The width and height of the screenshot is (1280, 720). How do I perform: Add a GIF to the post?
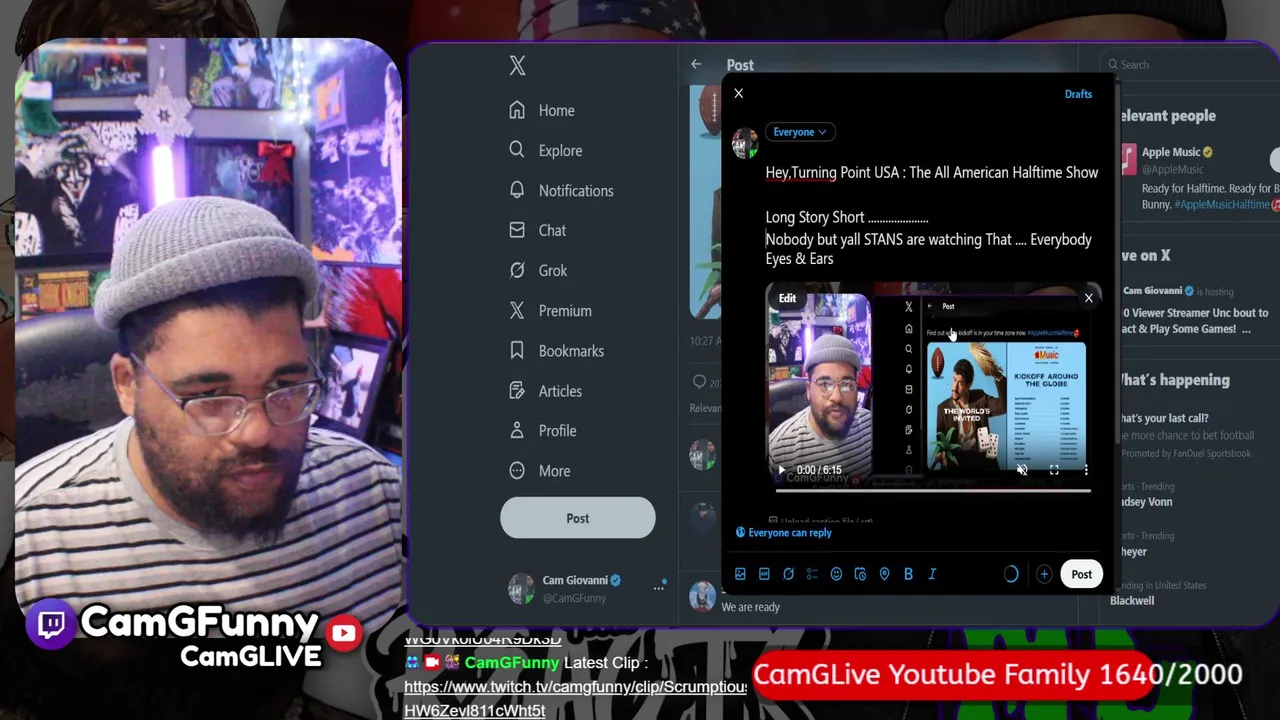[764, 574]
